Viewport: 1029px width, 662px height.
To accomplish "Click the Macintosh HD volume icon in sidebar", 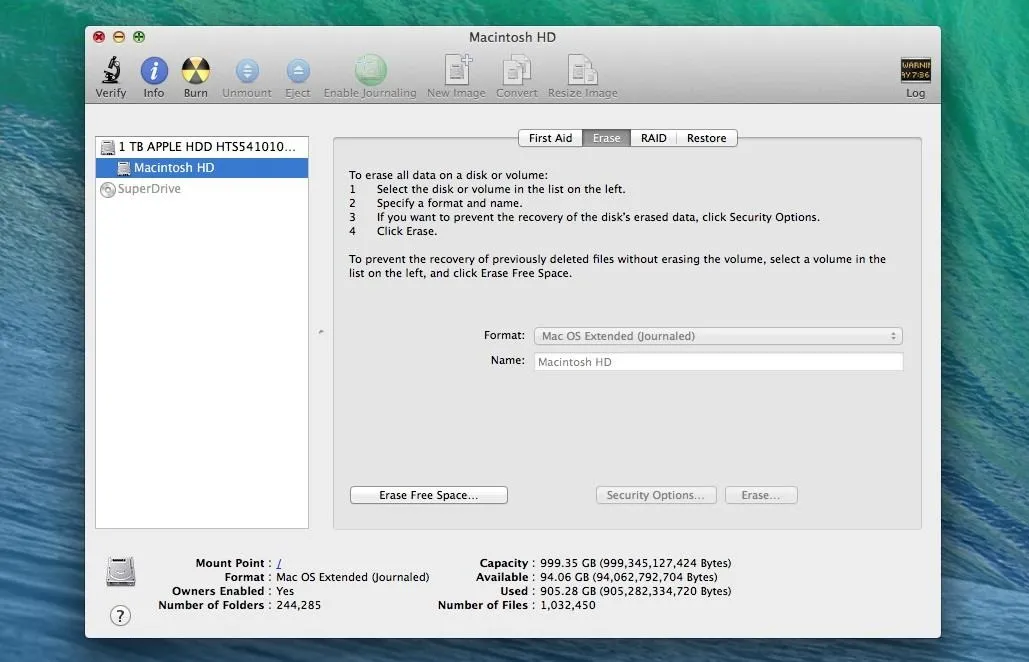I will (x=123, y=168).
